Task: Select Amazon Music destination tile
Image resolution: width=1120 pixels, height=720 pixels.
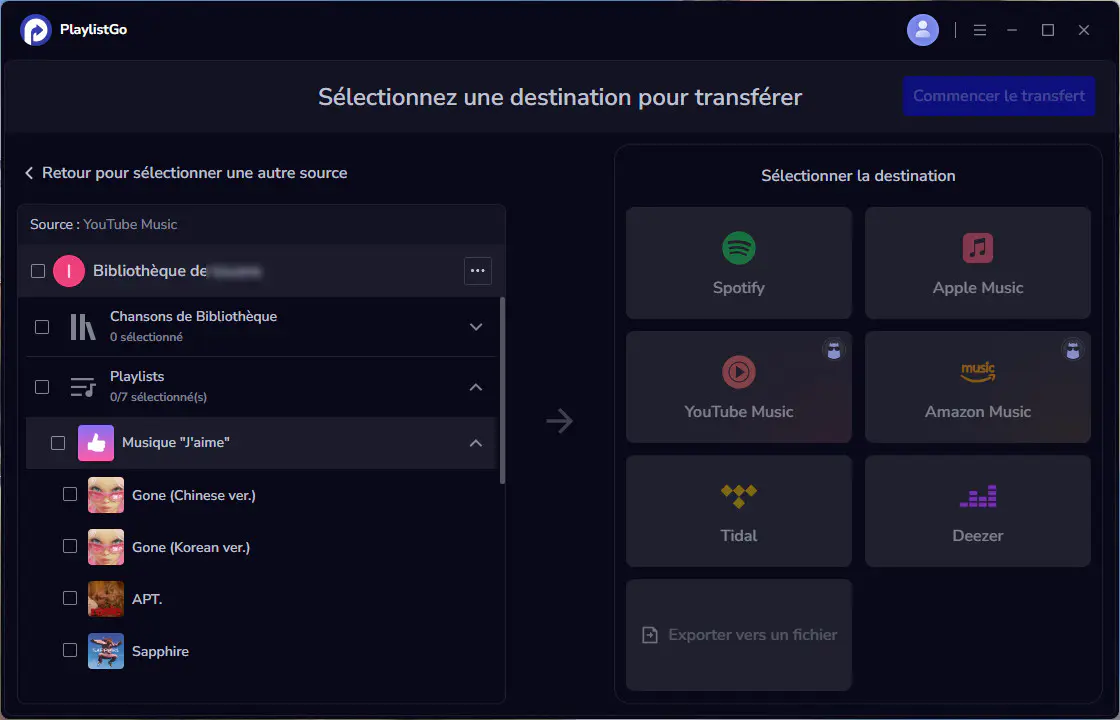Action: (x=977, y=387)
